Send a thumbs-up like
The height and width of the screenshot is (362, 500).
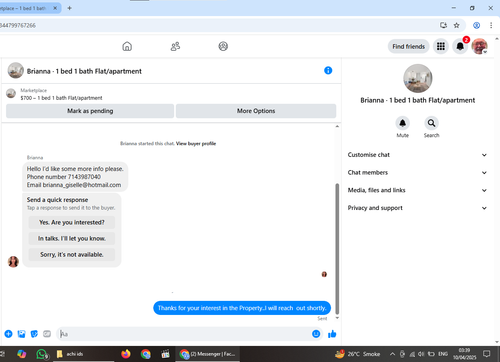[332, 334]
